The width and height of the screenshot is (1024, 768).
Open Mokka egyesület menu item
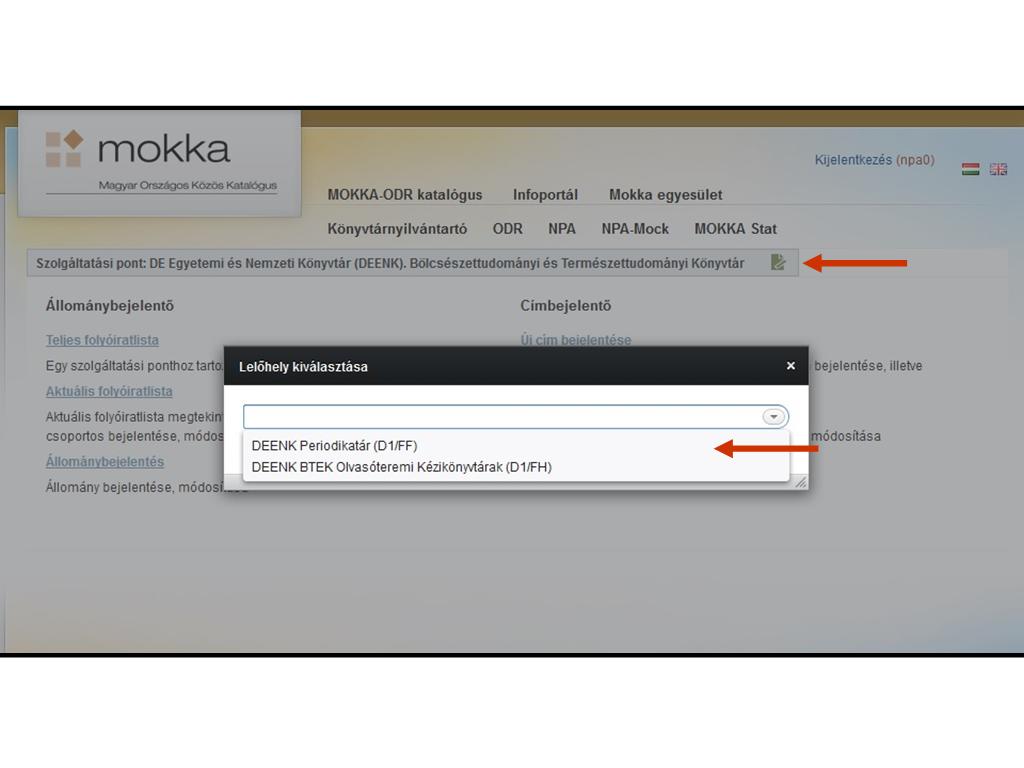coord(665,195)
